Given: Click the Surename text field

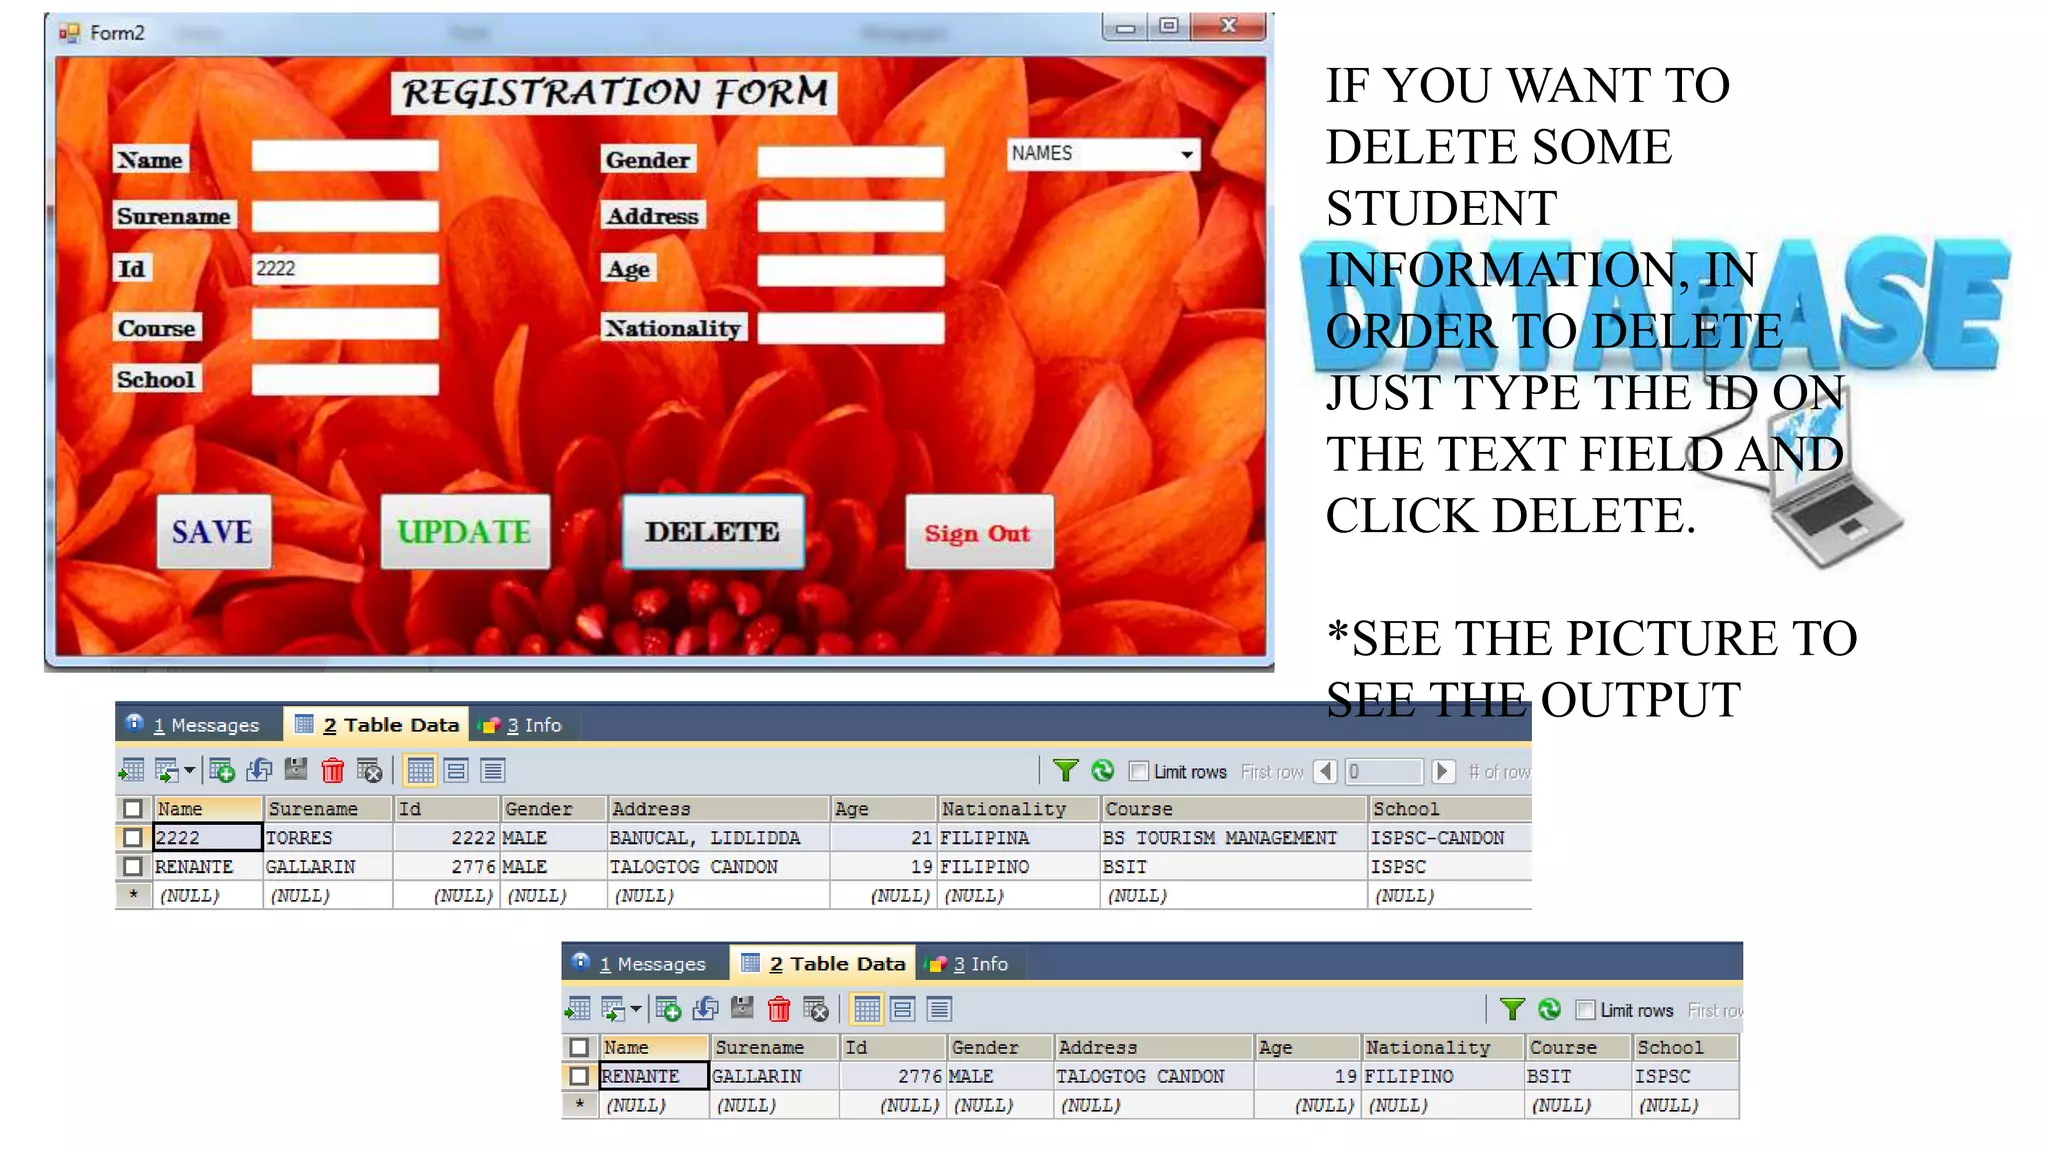Looking at the screenshot, I should (345, 217).
